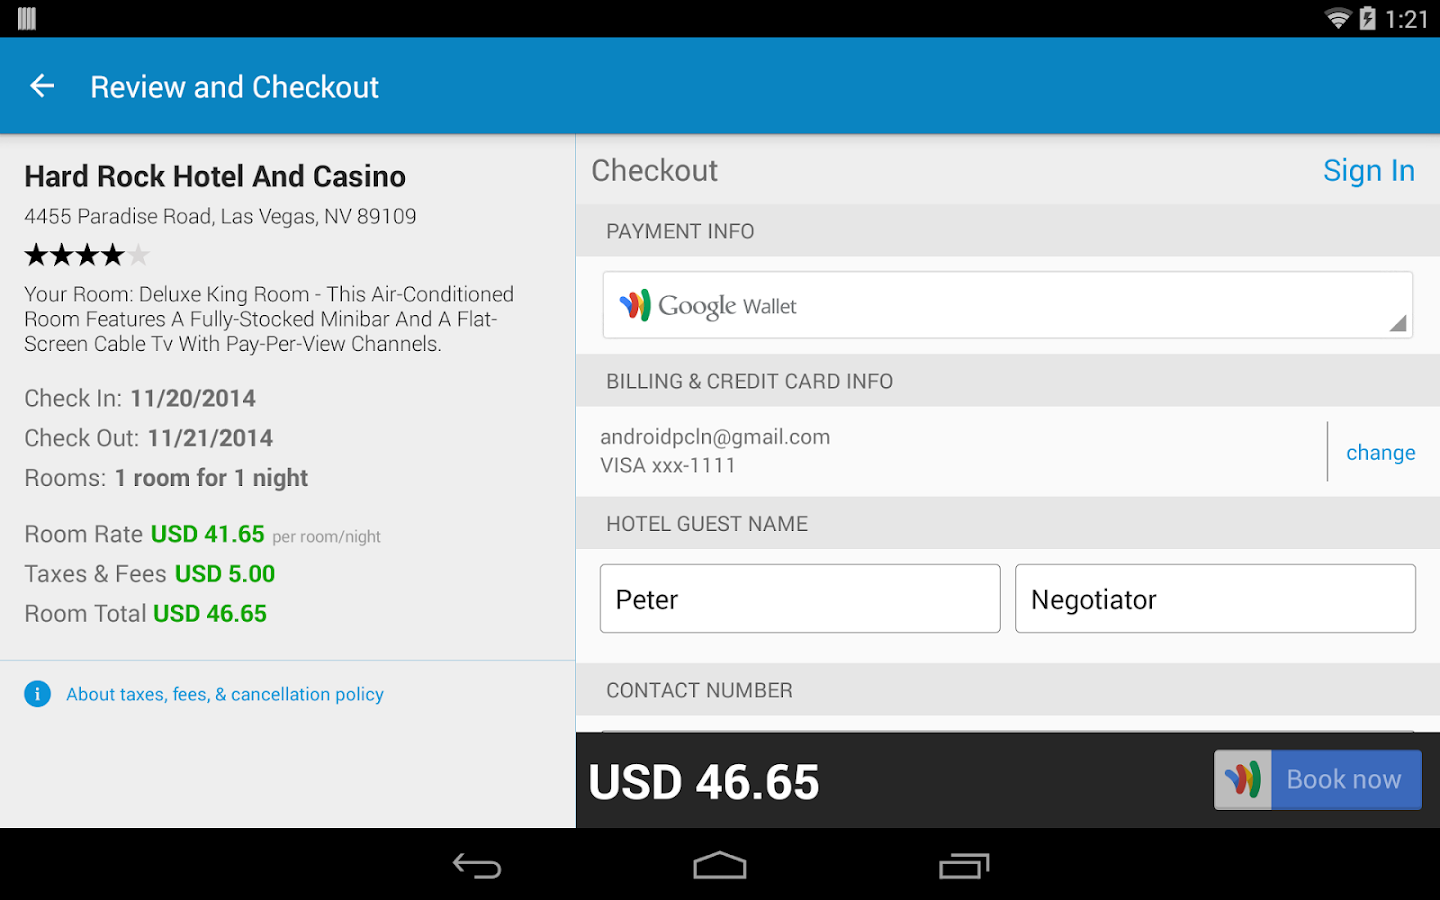Image resolution: width=1440 pixels, height=900 pixels.
Task: Tap the battery status icon
Action: pyautogui.click(x=1367, y=18)
